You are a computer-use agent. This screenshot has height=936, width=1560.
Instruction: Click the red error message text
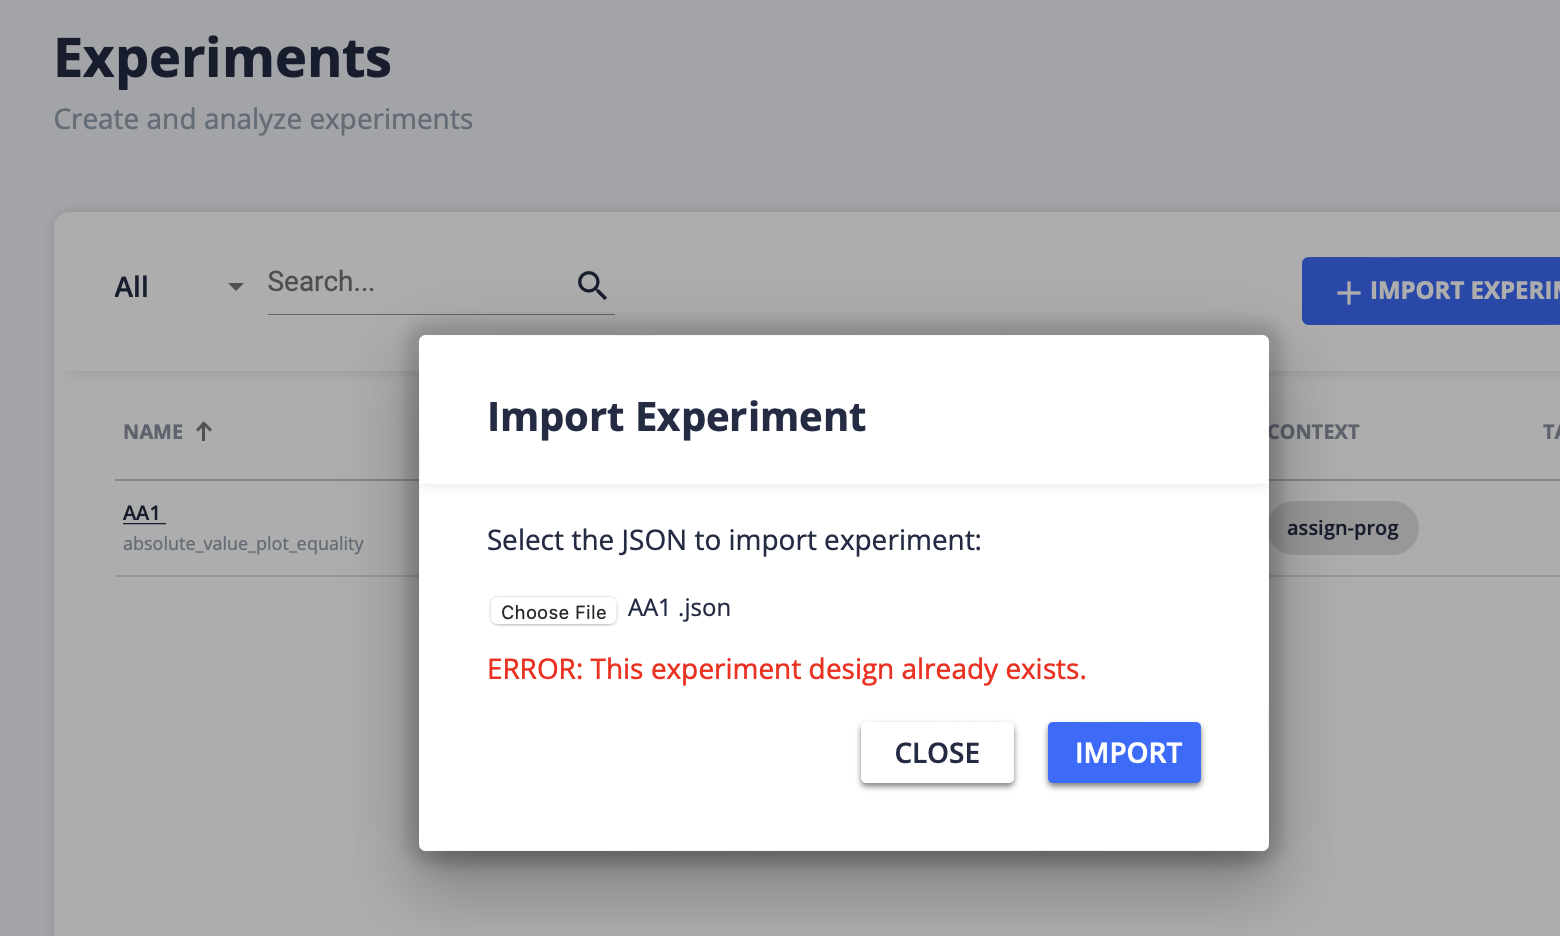(x=786, y=668)
